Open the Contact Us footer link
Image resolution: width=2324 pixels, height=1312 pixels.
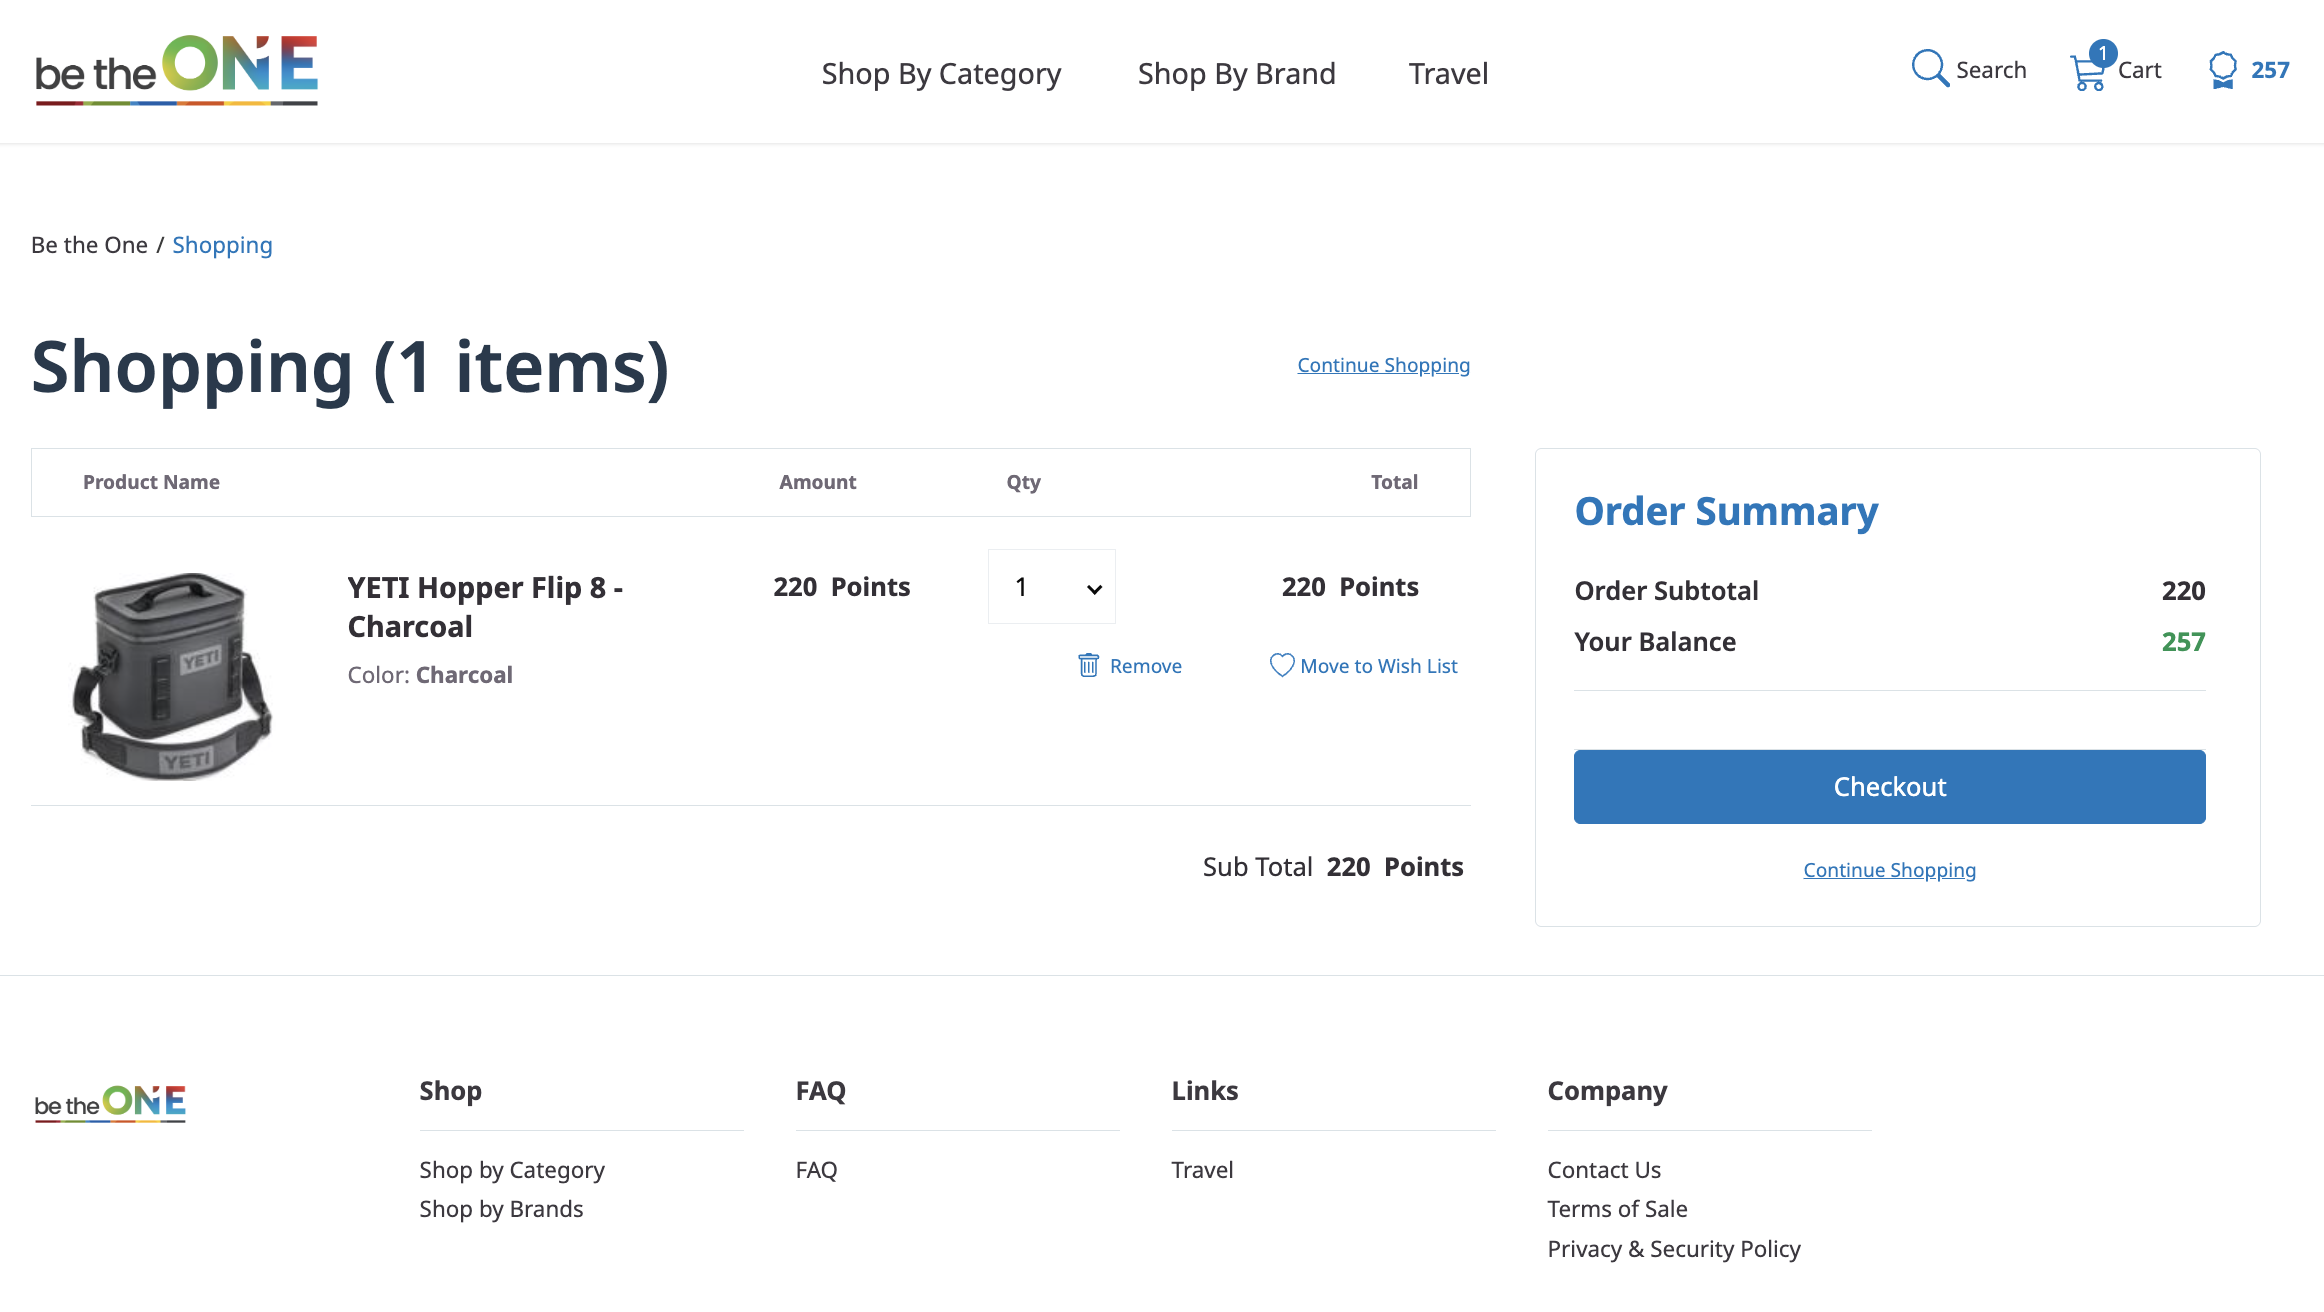click(x=1603, y=1169)
